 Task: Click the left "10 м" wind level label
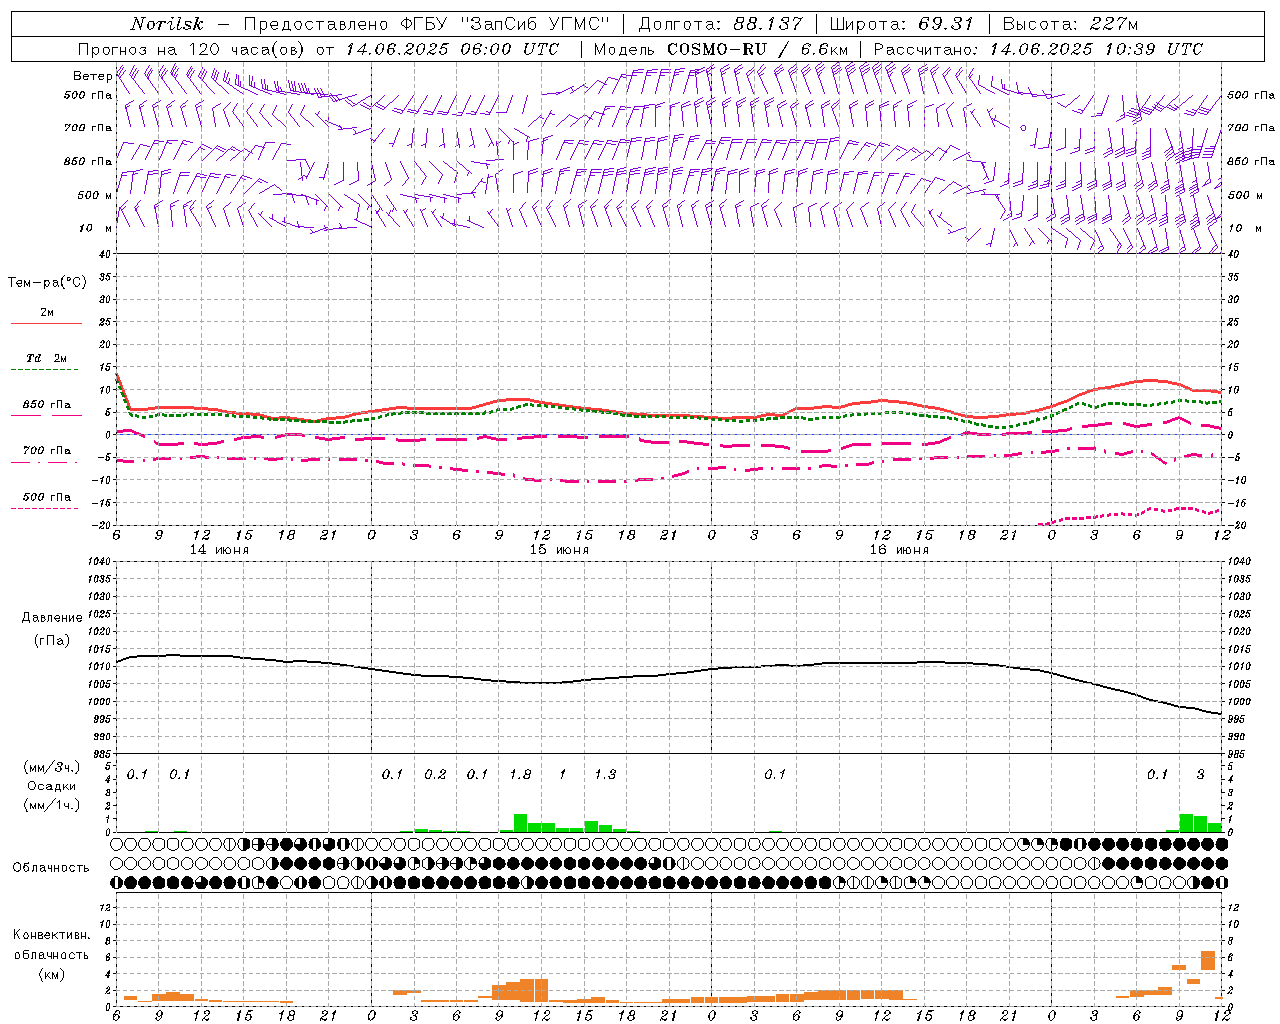[x=95, y=228]
